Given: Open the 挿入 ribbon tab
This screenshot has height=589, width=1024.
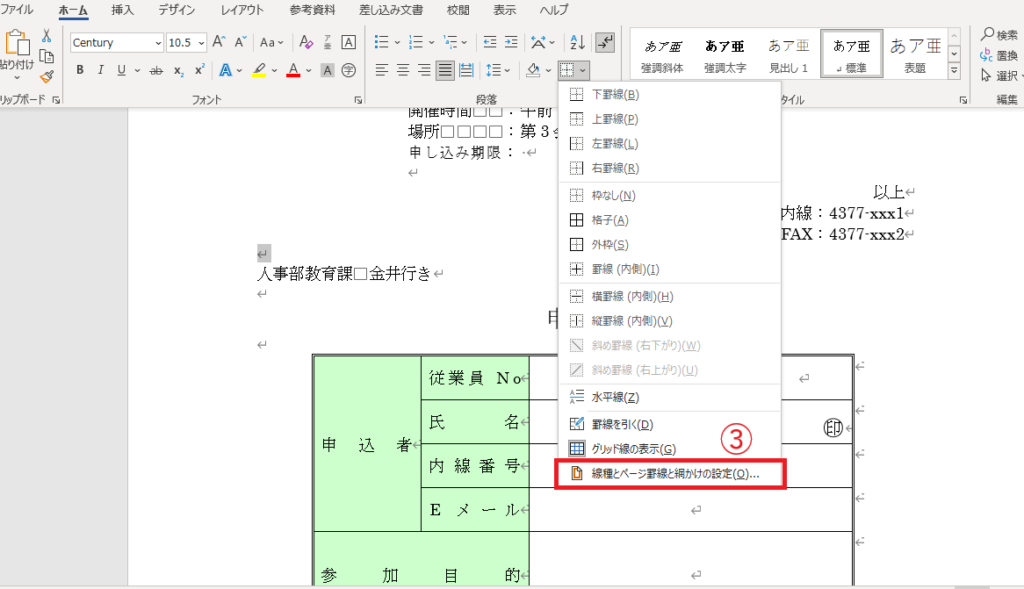Looking at the screenshot, I should 123,10.
